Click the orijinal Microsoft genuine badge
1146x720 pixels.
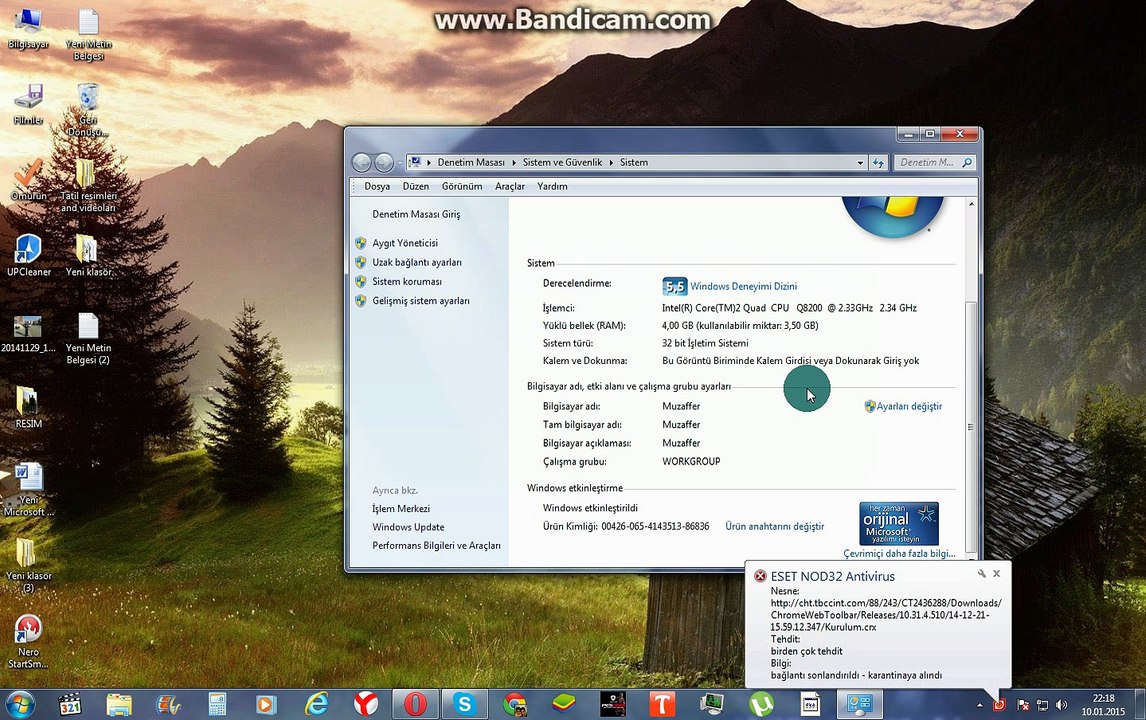coord(899,523)
